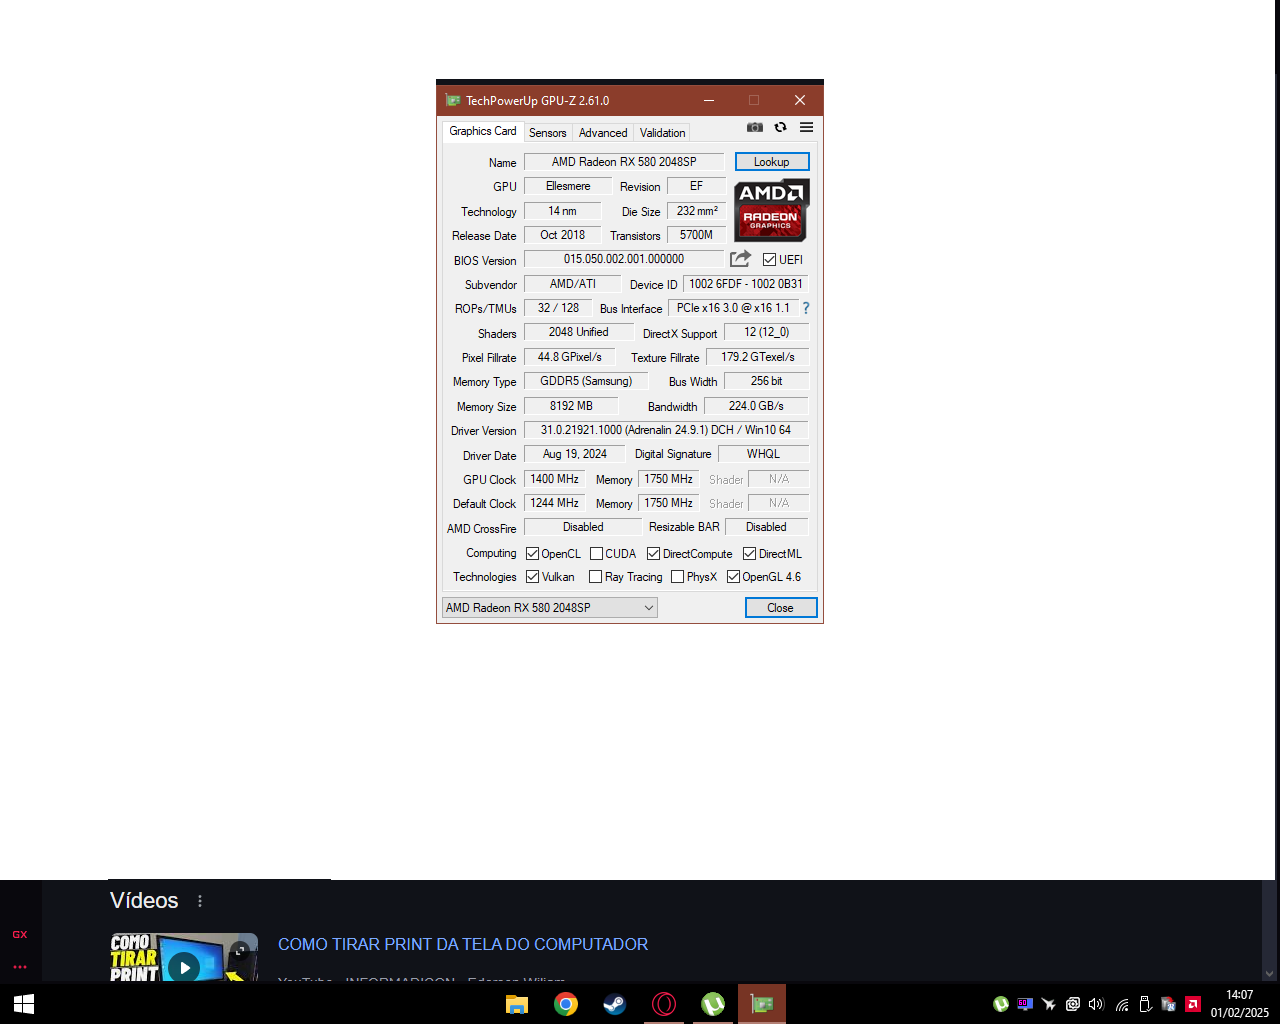This screenshot has width=1280, height=1024.
Task: Open the GPU selection dropdown at bottom
Action: click(x=550, y=608)
